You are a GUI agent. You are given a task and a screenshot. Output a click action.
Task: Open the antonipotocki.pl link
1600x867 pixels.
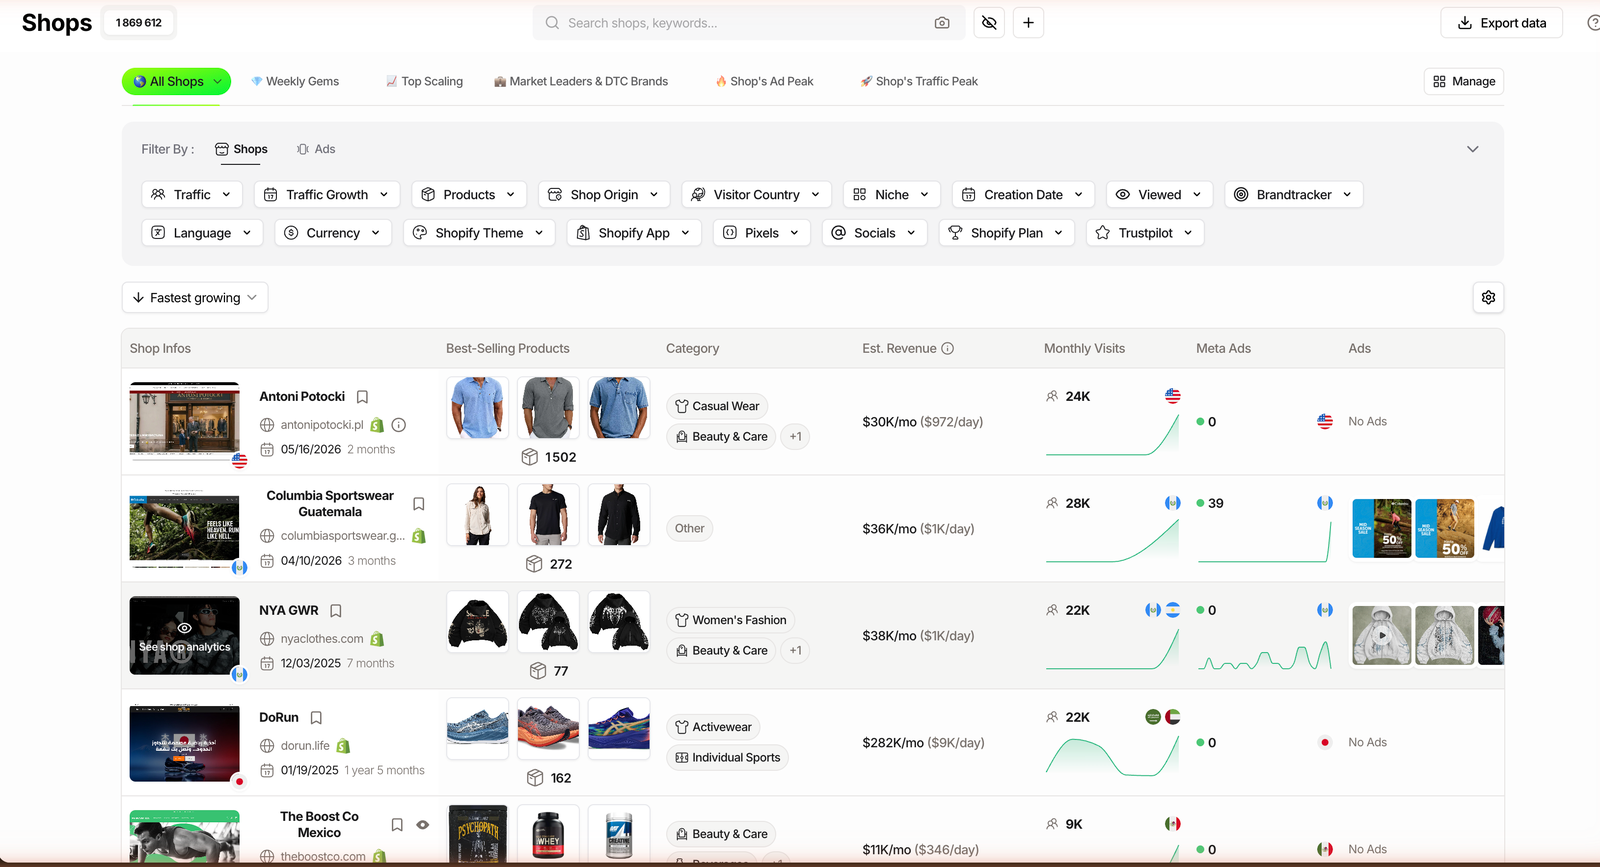tap(322, 425)
